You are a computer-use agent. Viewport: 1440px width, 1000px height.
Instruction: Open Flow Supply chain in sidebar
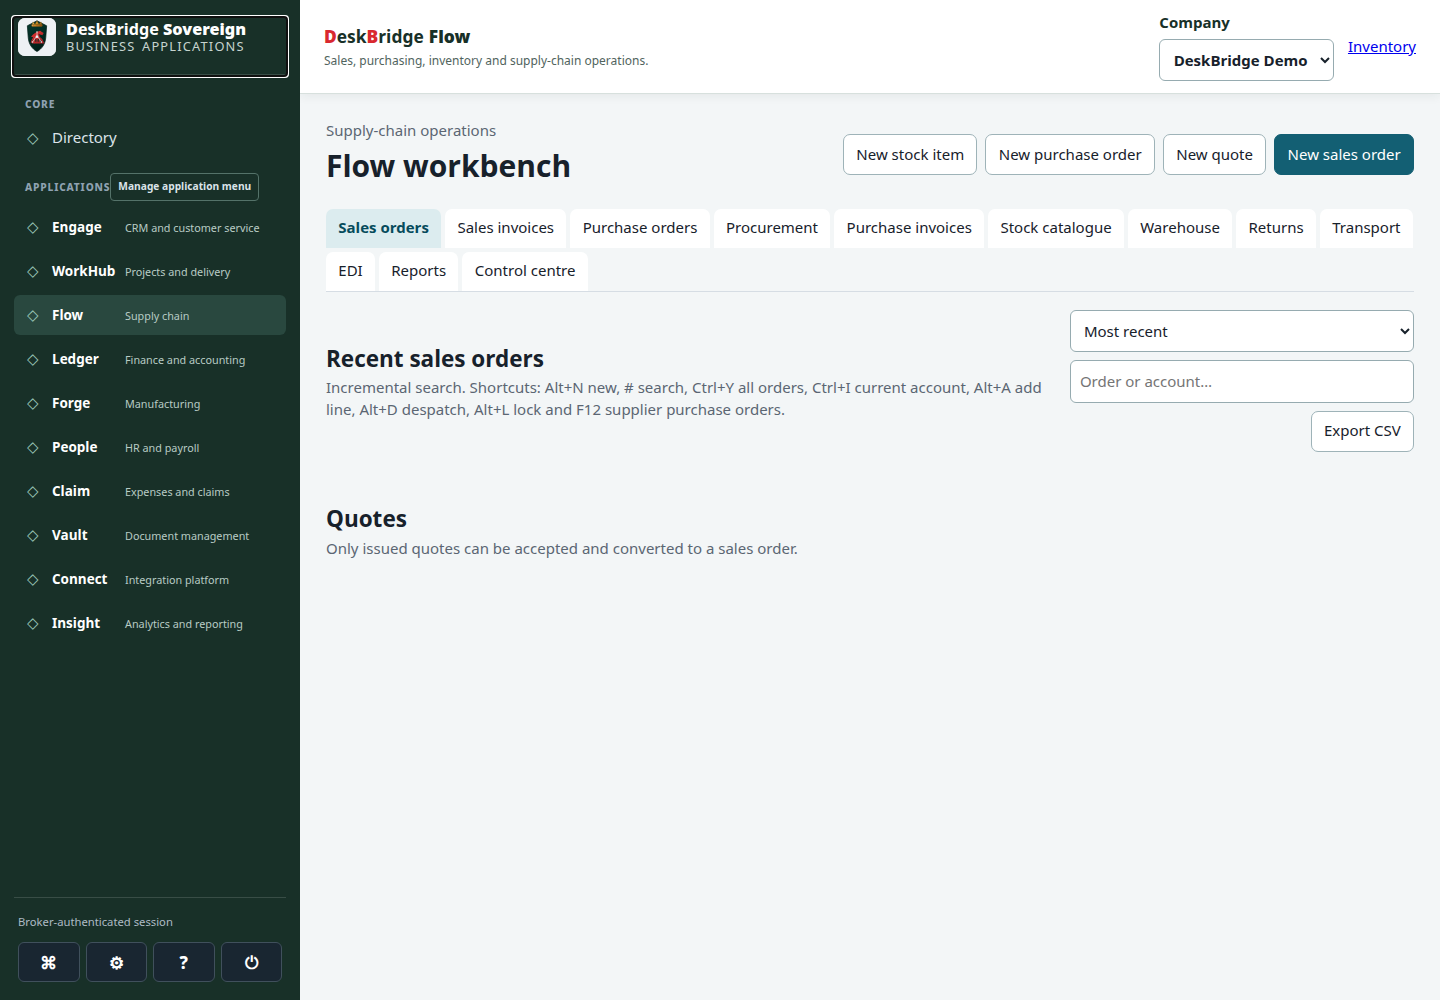tap(150, 315)
